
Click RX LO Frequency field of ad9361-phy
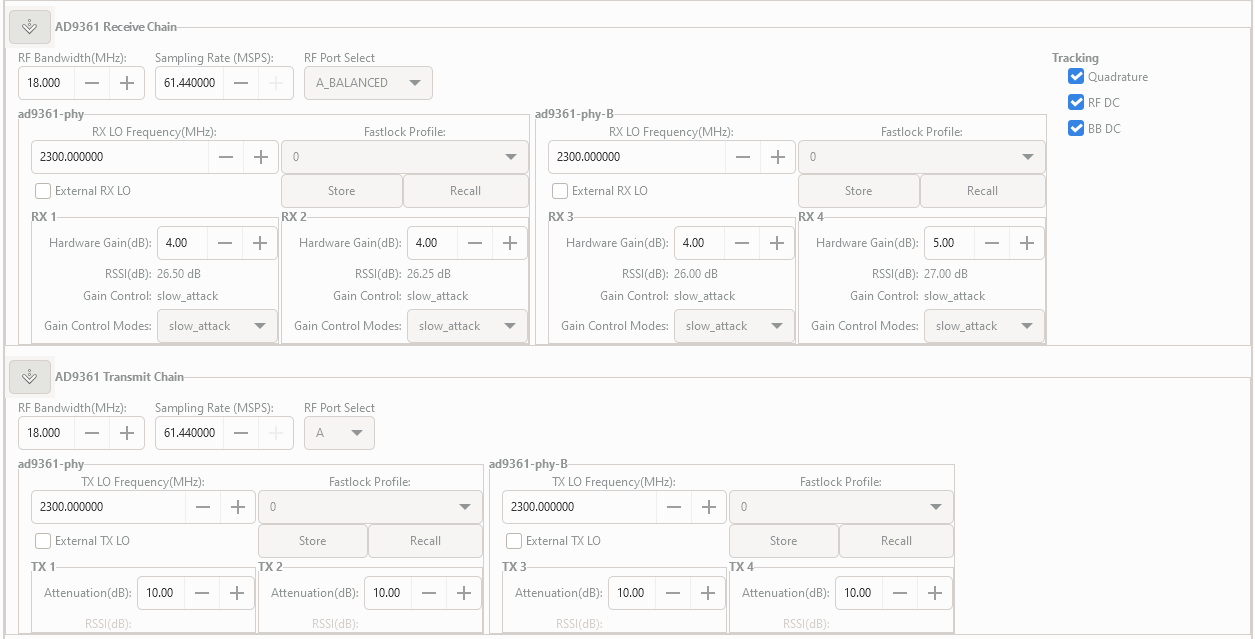(121, 157)
